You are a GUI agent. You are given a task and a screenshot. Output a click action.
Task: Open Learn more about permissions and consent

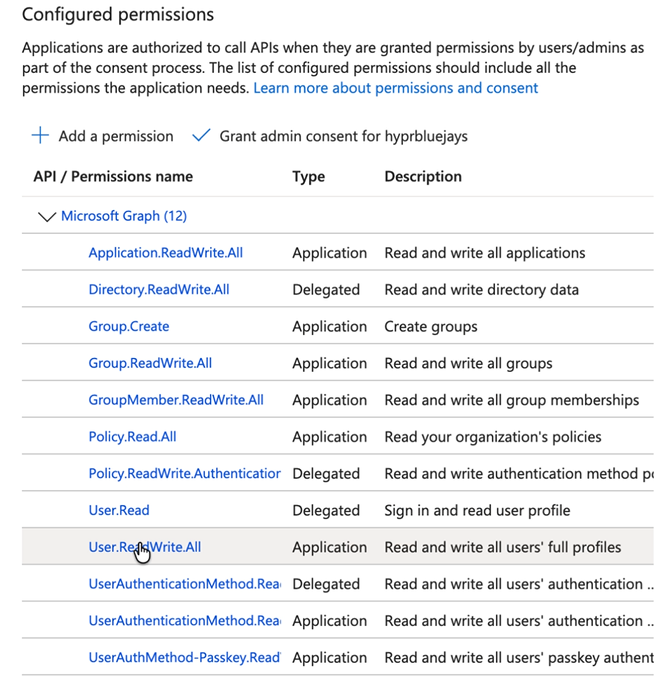pyautogui.click(x=395, y=88)
